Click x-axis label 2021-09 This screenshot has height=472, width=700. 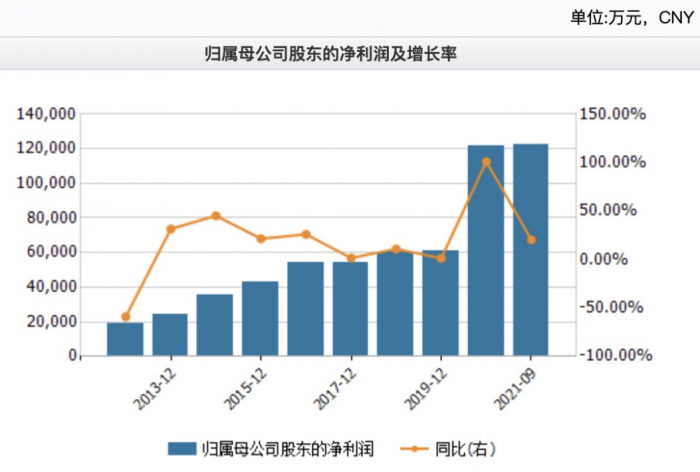tap(515, 389)
